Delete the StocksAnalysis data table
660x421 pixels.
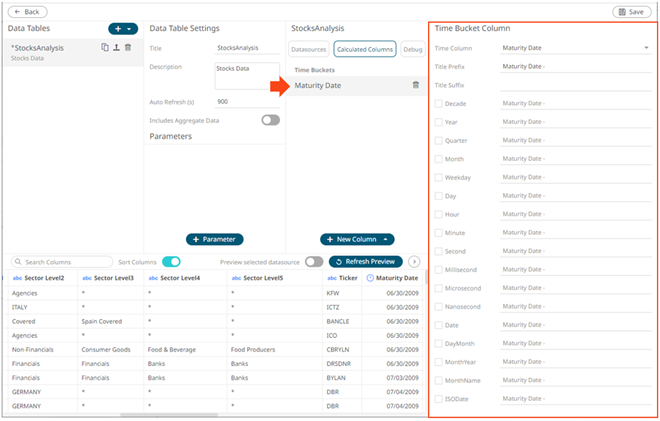[128, 47]
